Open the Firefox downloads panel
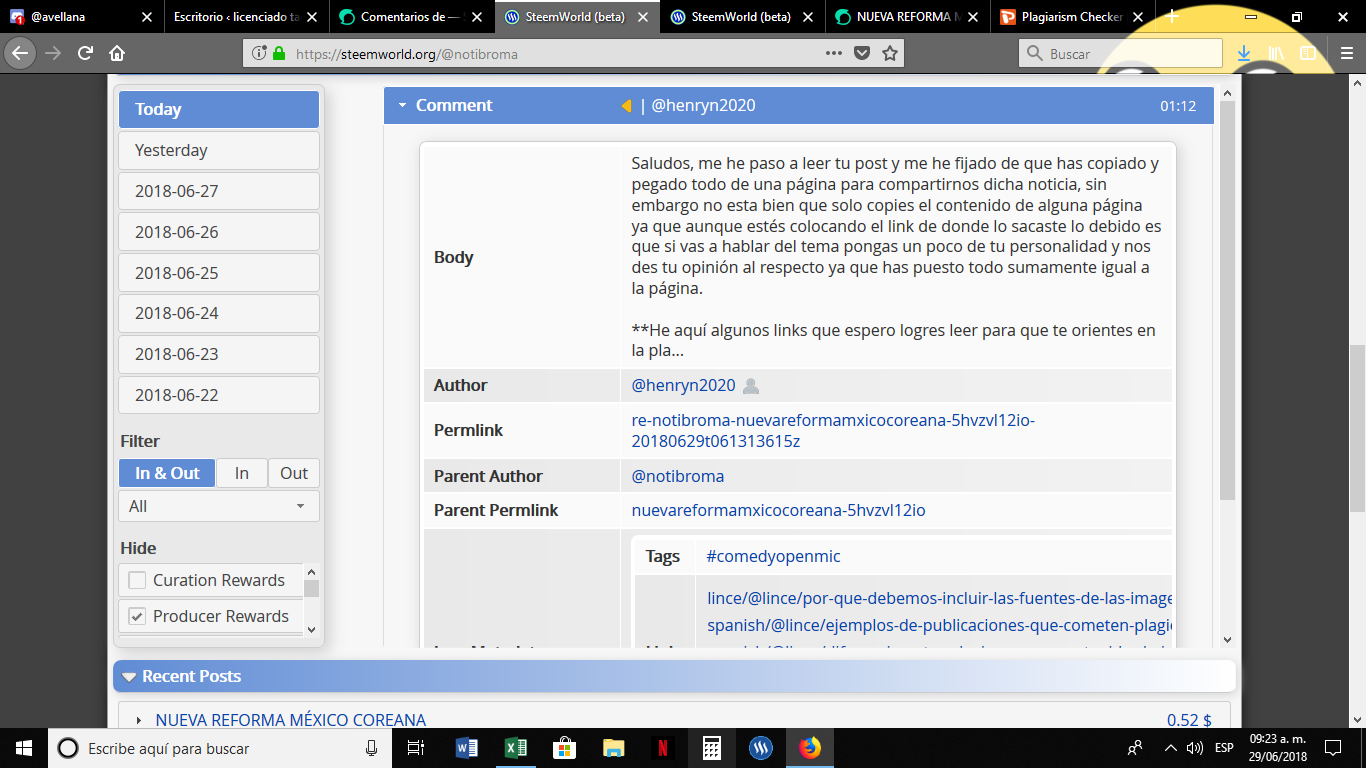This screenshot has width=1366, height=768. [x=1244, y=54]
